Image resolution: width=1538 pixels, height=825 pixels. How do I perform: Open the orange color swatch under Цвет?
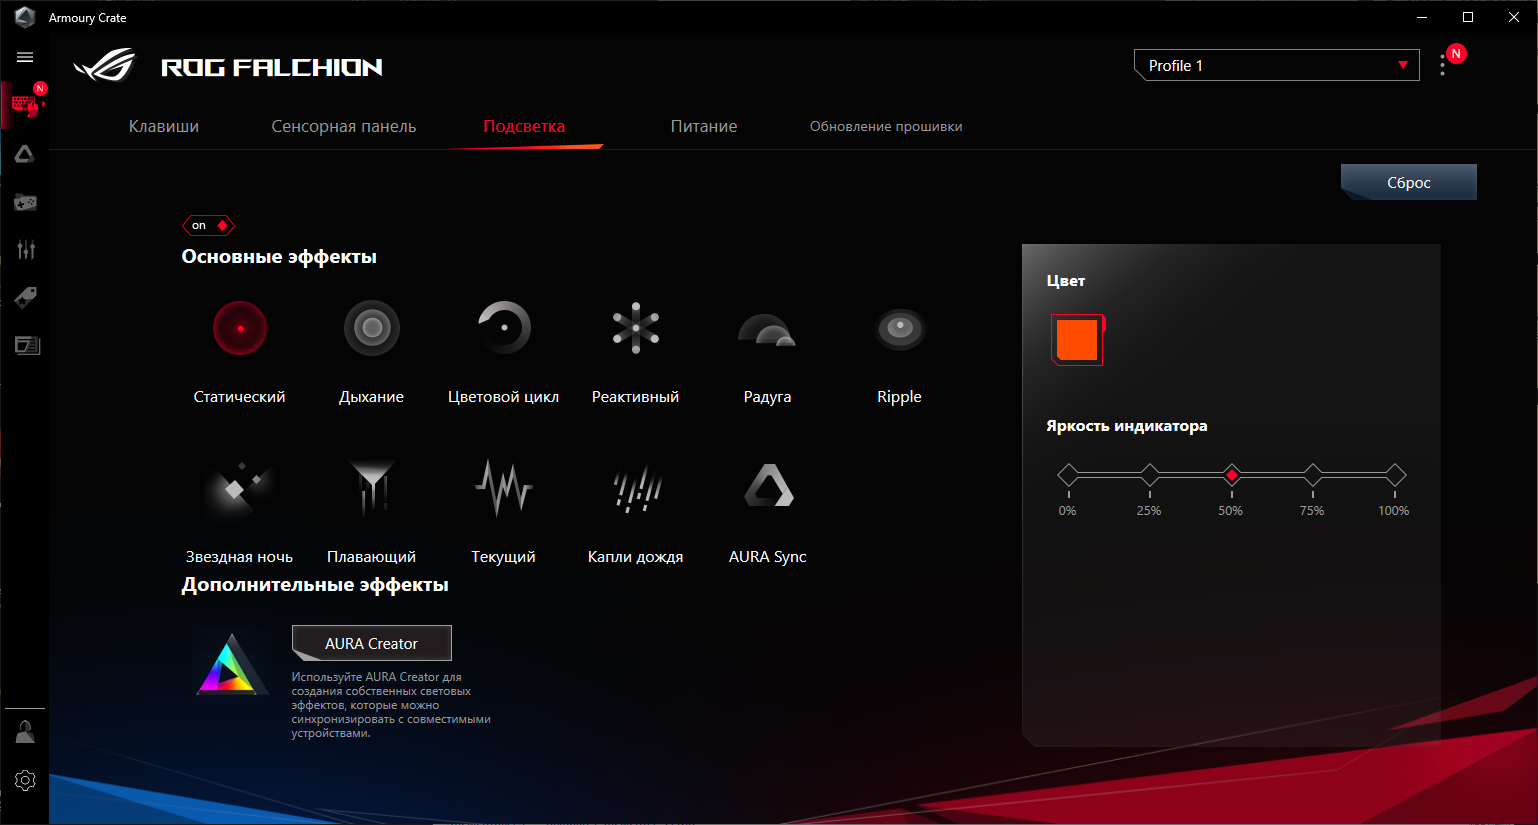[x=1077, y=340]
